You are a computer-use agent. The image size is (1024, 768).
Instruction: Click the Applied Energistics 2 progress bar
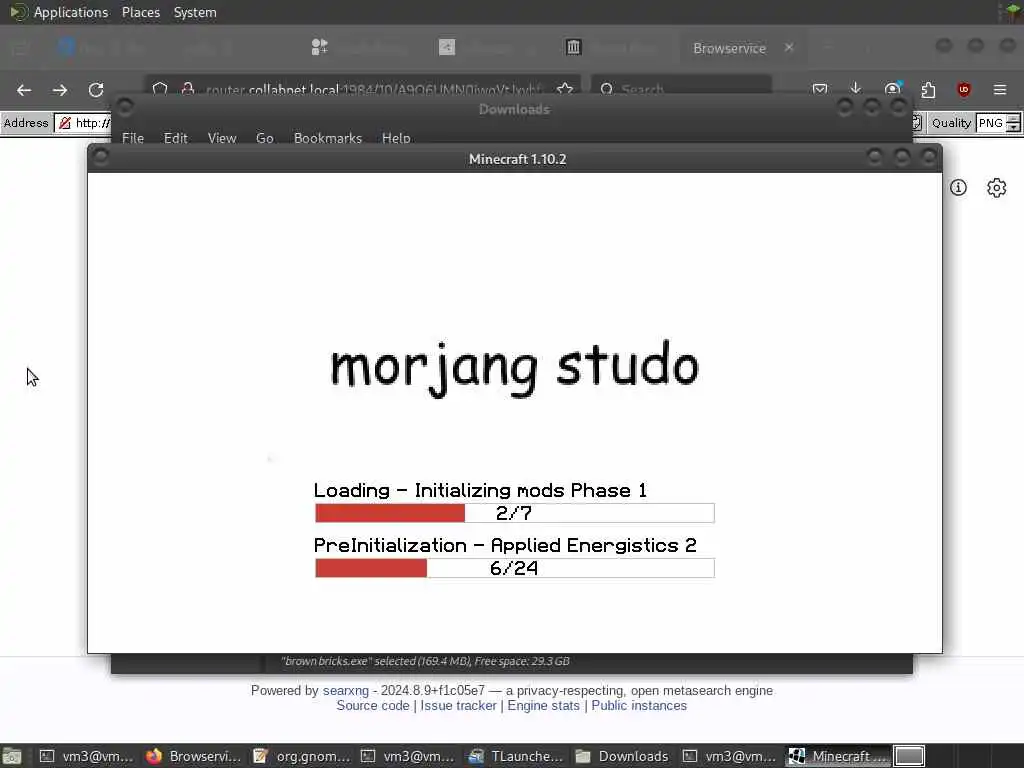click(x=515, y=568)
